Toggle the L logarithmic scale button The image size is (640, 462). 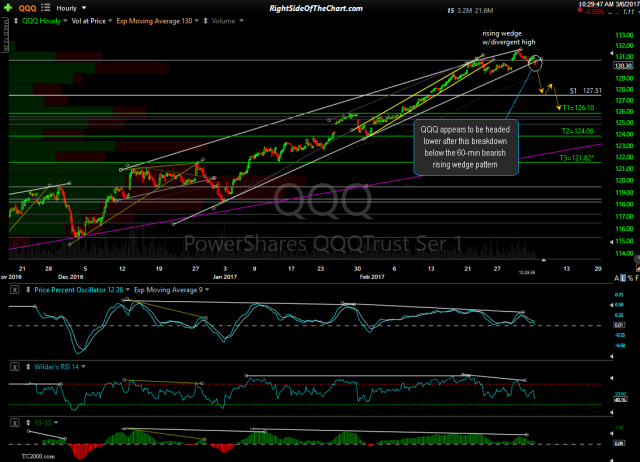click(623, 278)
